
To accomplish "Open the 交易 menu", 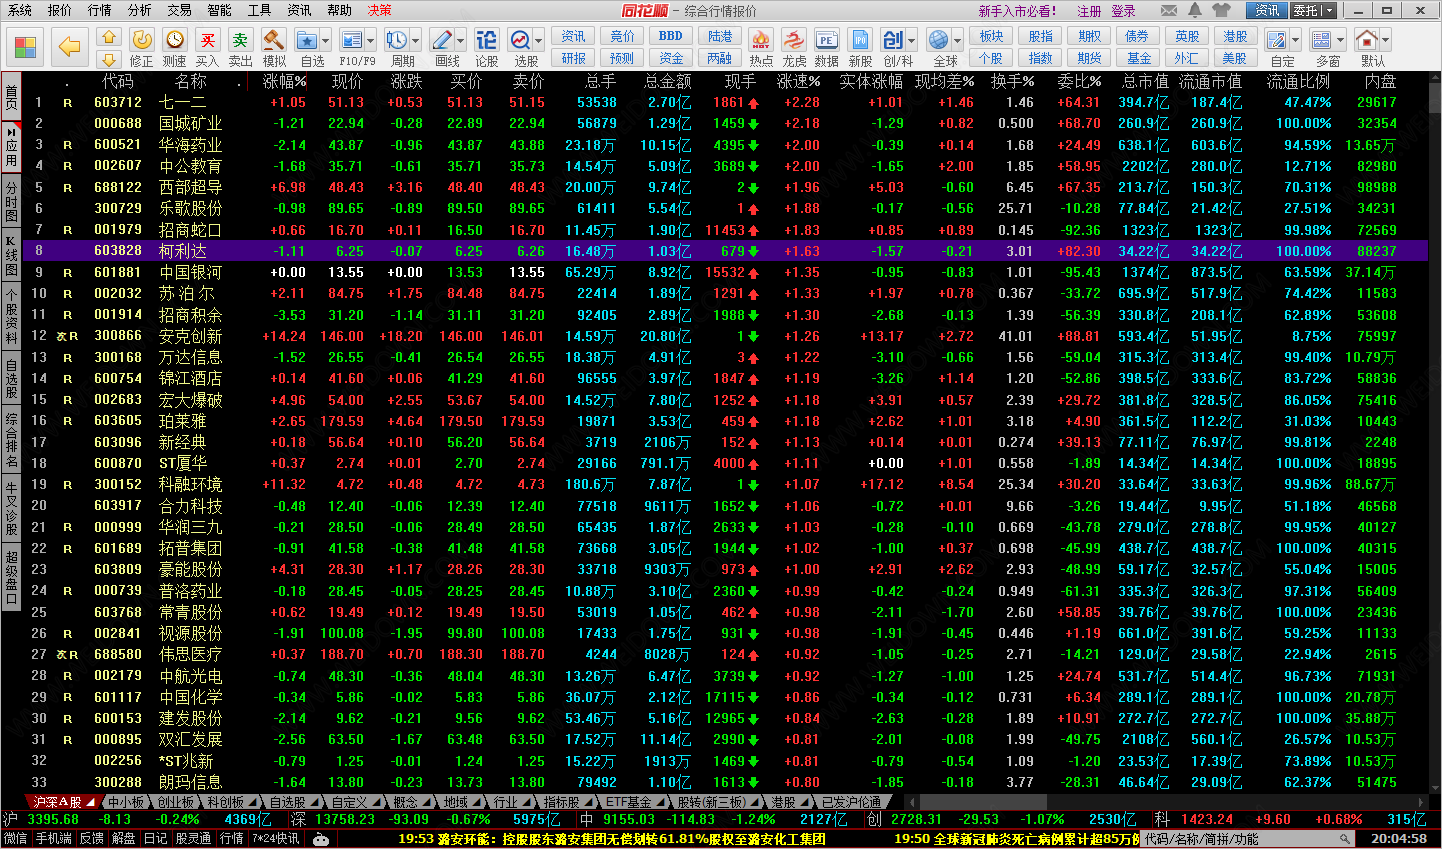I will pos(180,10).
